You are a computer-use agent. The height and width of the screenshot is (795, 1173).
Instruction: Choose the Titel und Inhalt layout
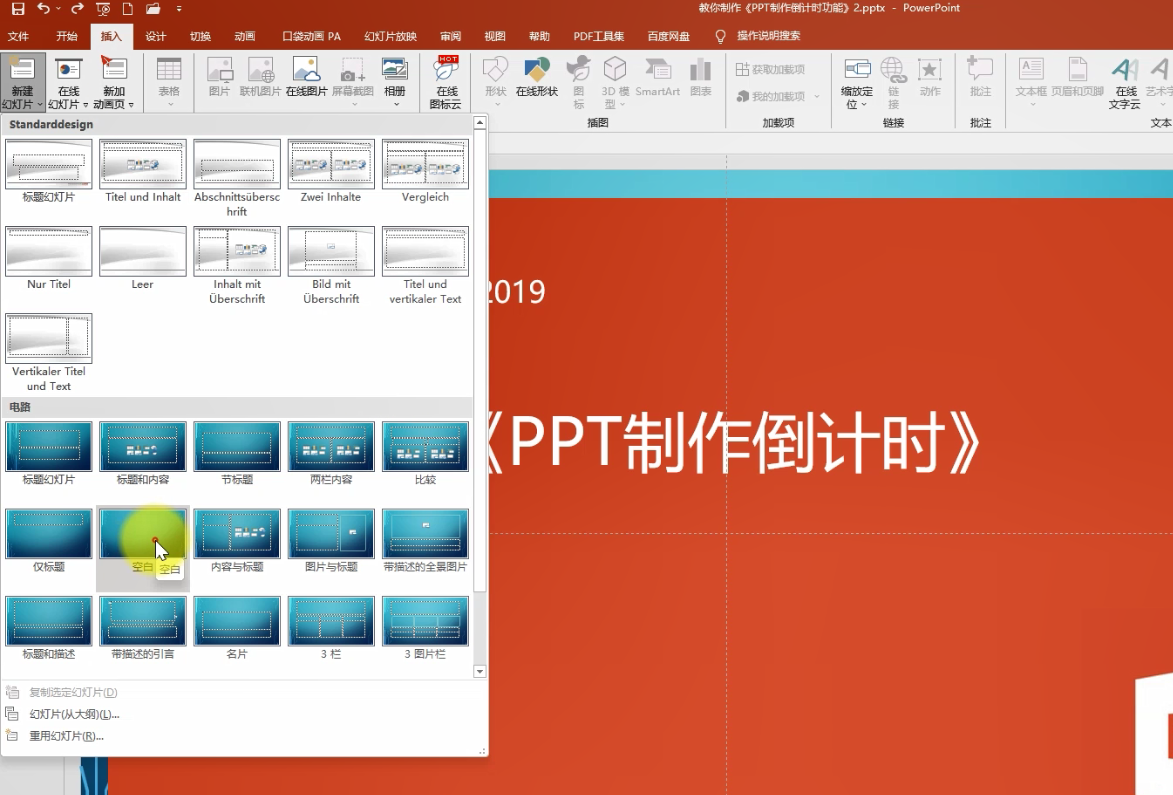[143, 171]
